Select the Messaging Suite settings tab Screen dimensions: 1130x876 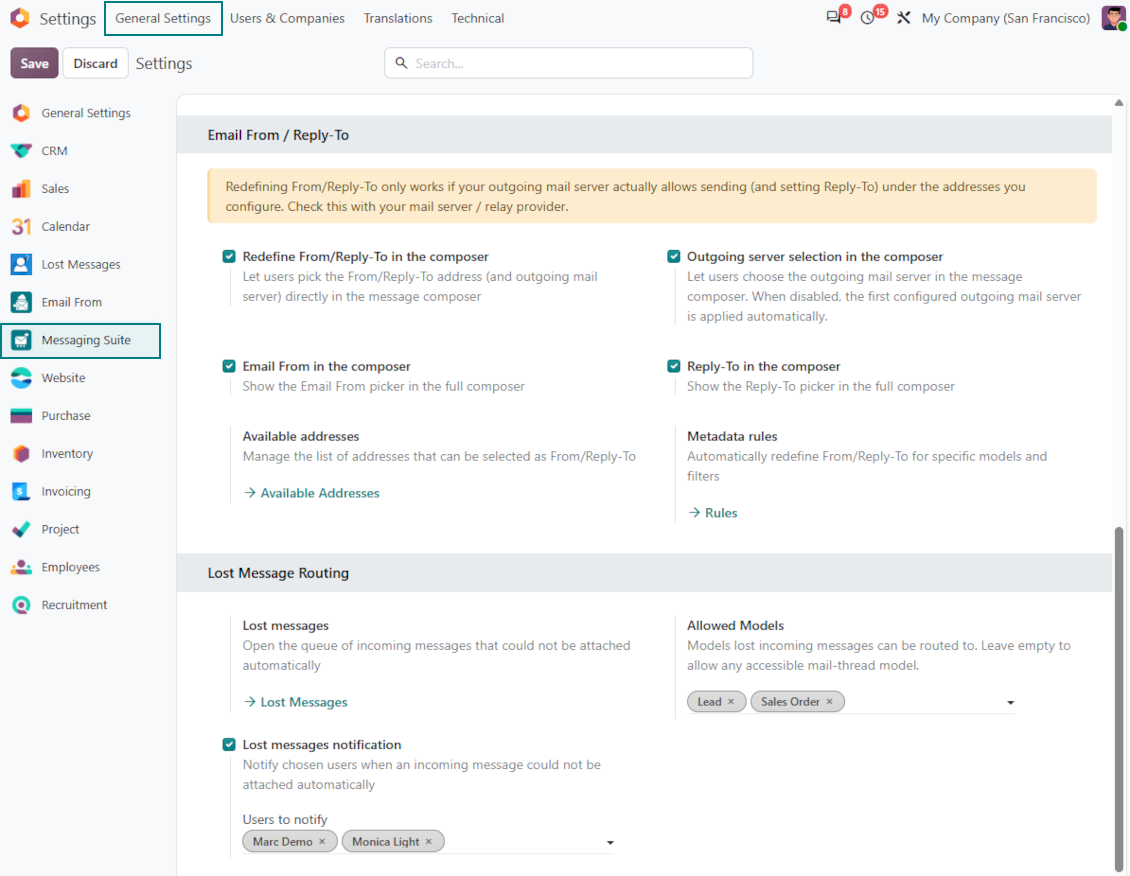tap(81, 340)
